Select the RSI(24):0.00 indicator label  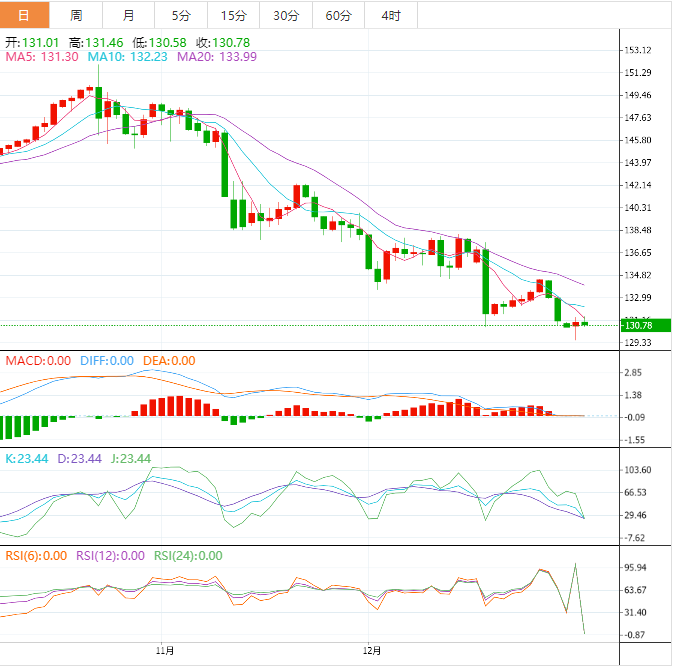click(x=187, y=556)
